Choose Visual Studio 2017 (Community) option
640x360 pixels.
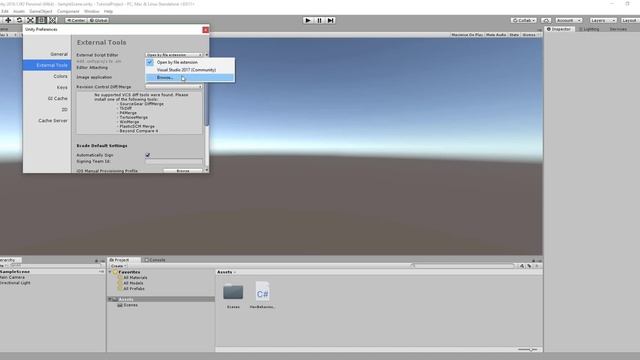190,70
